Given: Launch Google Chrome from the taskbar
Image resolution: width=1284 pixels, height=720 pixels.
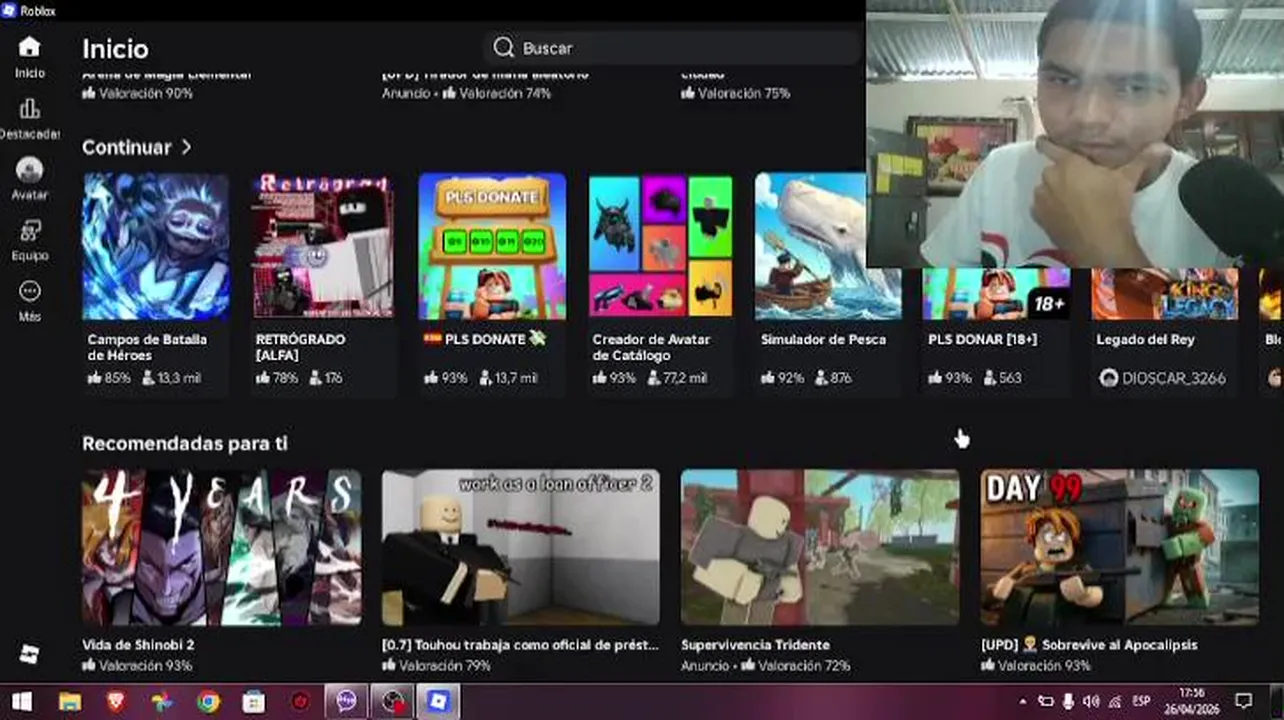Looking at the screenshot, I should pos(208,702).
